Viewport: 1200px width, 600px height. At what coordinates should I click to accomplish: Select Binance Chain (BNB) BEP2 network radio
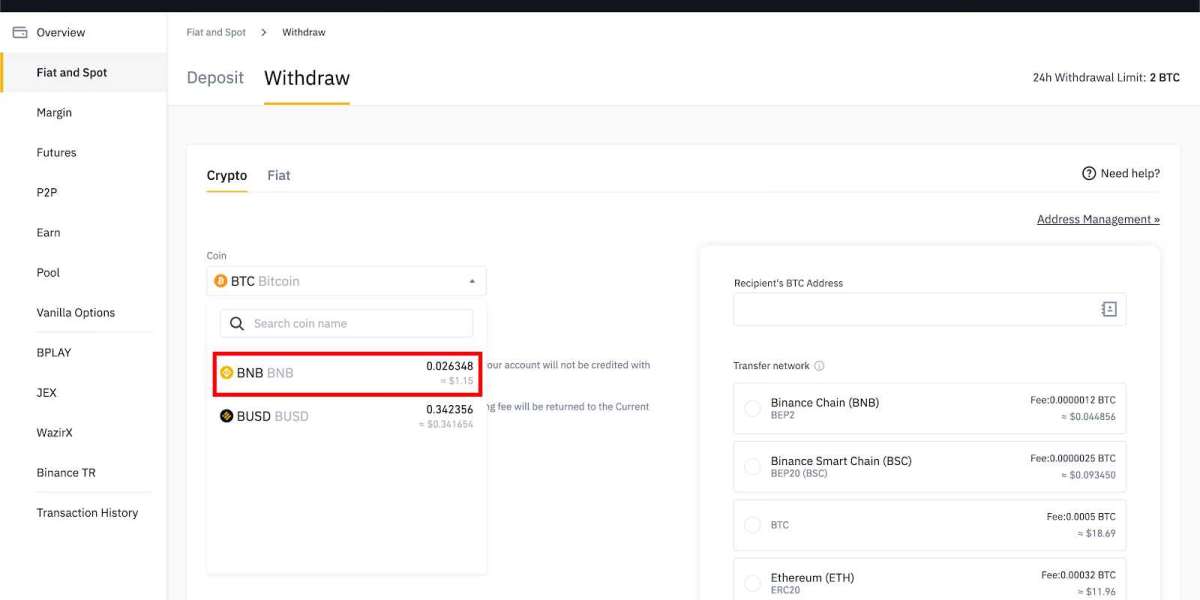tap(753, 409)
